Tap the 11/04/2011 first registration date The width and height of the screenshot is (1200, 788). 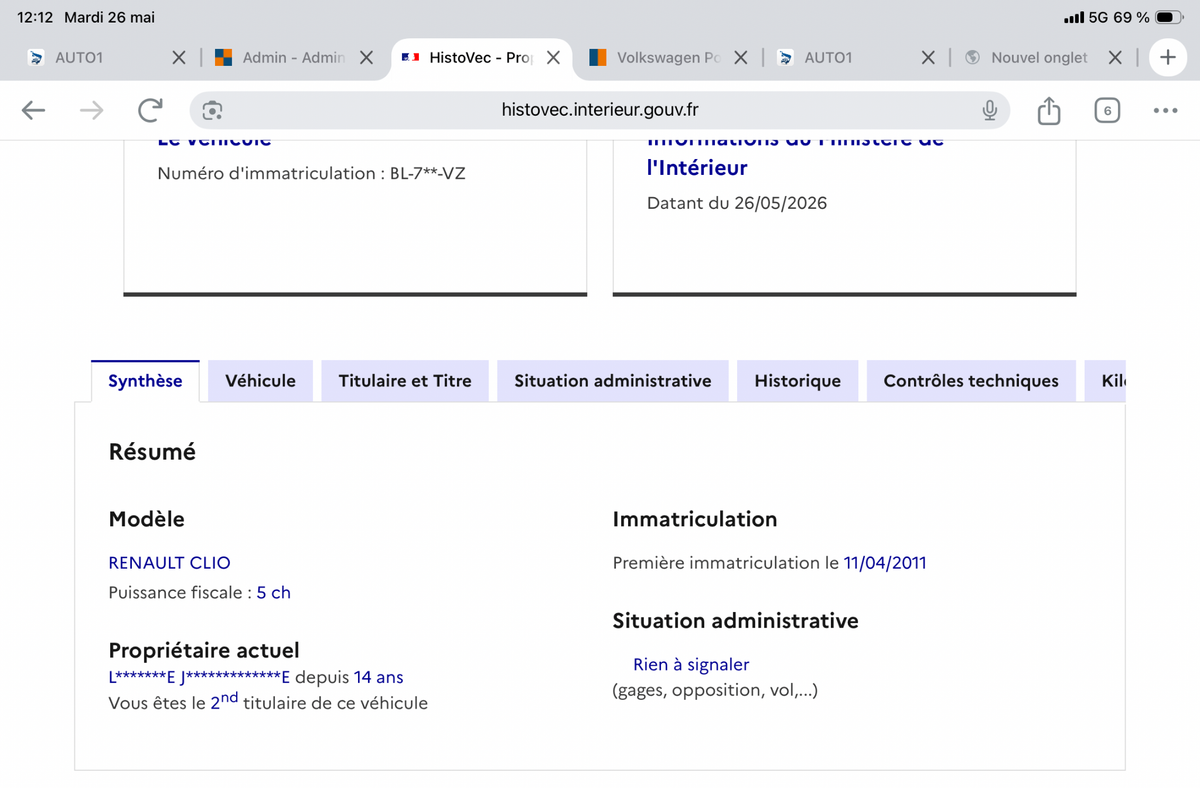[x=885, y=563]
